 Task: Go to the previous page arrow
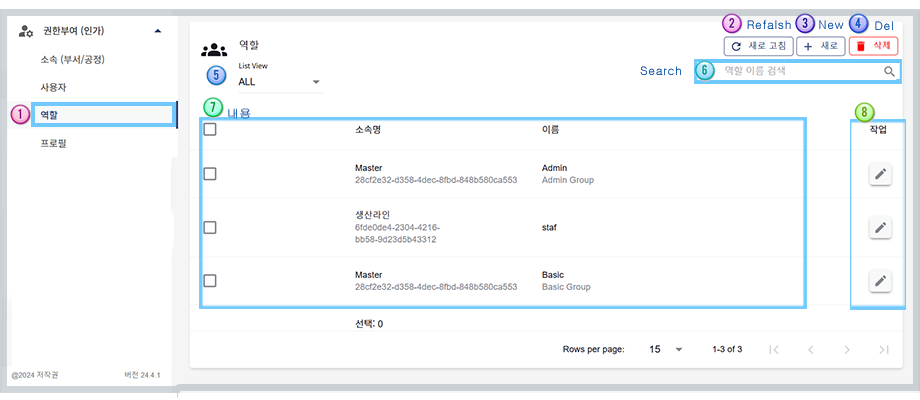tap(810, 350)
